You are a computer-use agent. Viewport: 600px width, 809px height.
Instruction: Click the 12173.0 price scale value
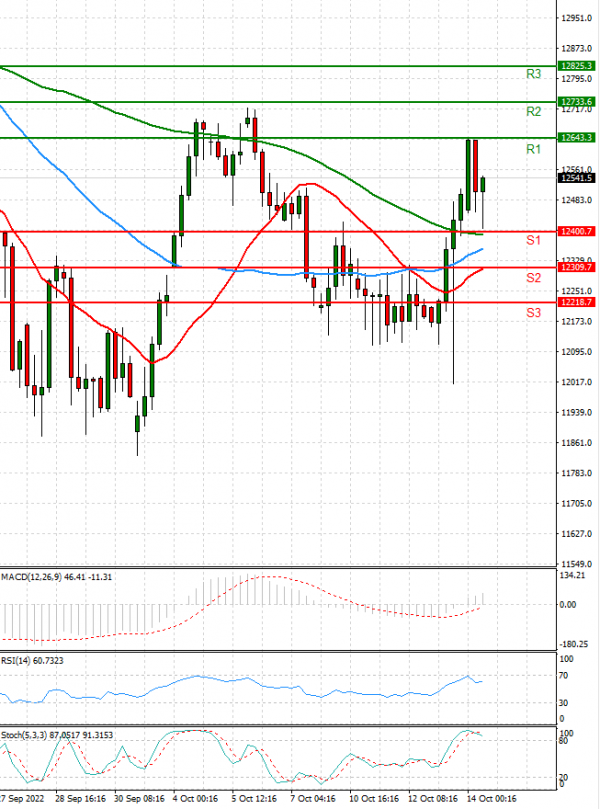pos(576,321)
